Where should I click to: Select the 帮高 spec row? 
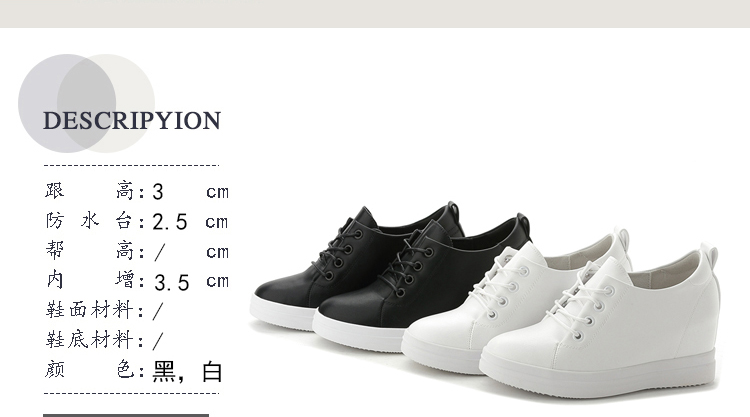pyautogui.click(x=137, y=251)
